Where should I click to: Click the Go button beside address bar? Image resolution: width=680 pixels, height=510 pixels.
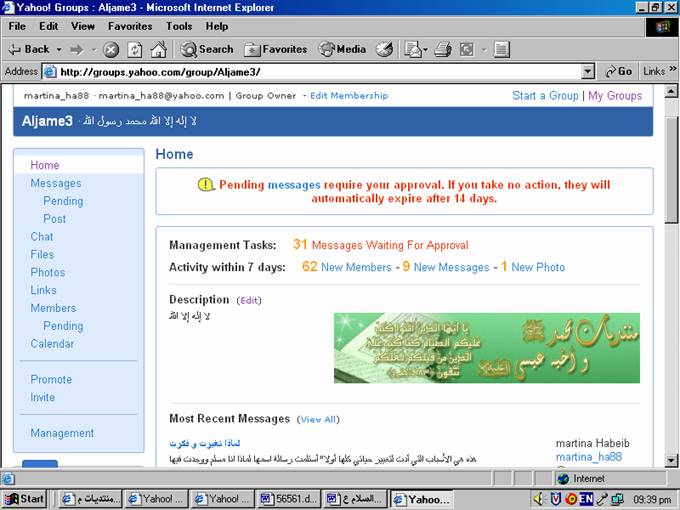[x=619, y=71]
